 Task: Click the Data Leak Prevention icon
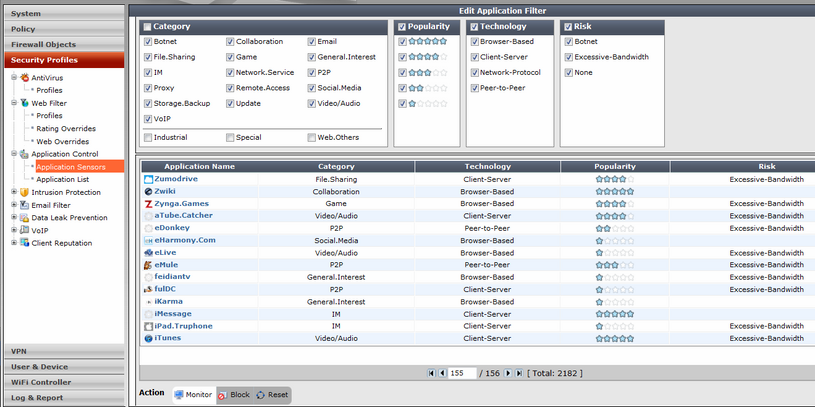coord(24,218)
